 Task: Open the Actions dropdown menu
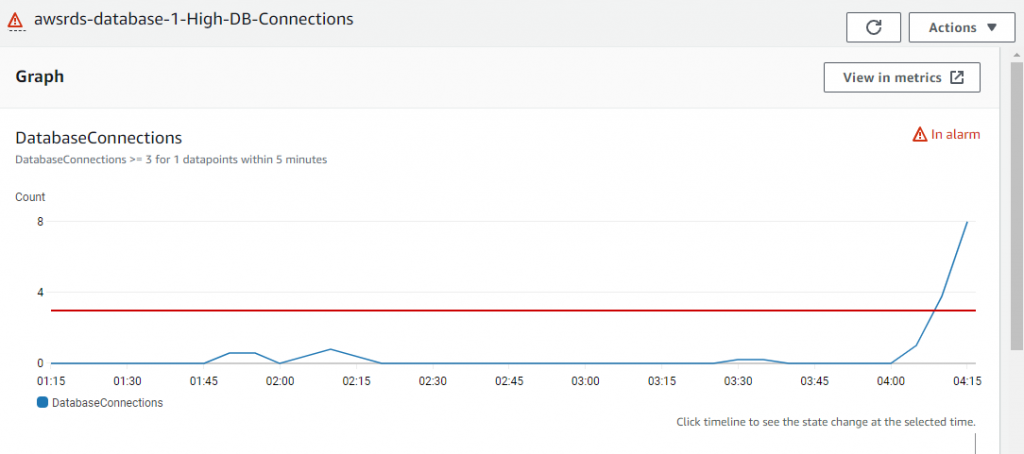pos(962,27)
